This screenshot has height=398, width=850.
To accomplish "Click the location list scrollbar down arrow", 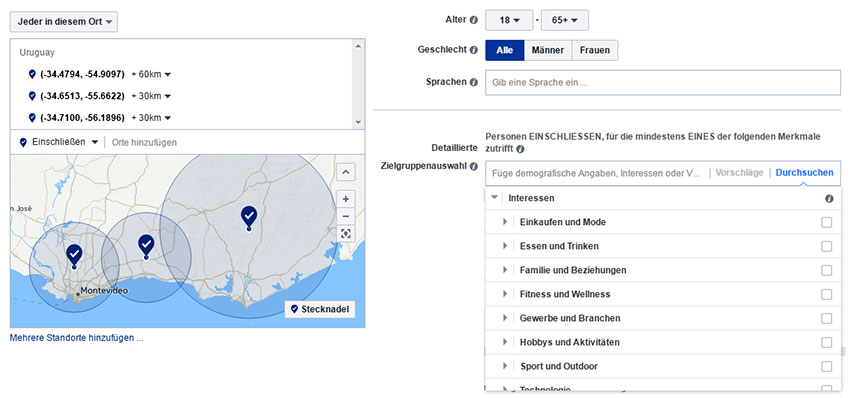I will click(357, 123).
